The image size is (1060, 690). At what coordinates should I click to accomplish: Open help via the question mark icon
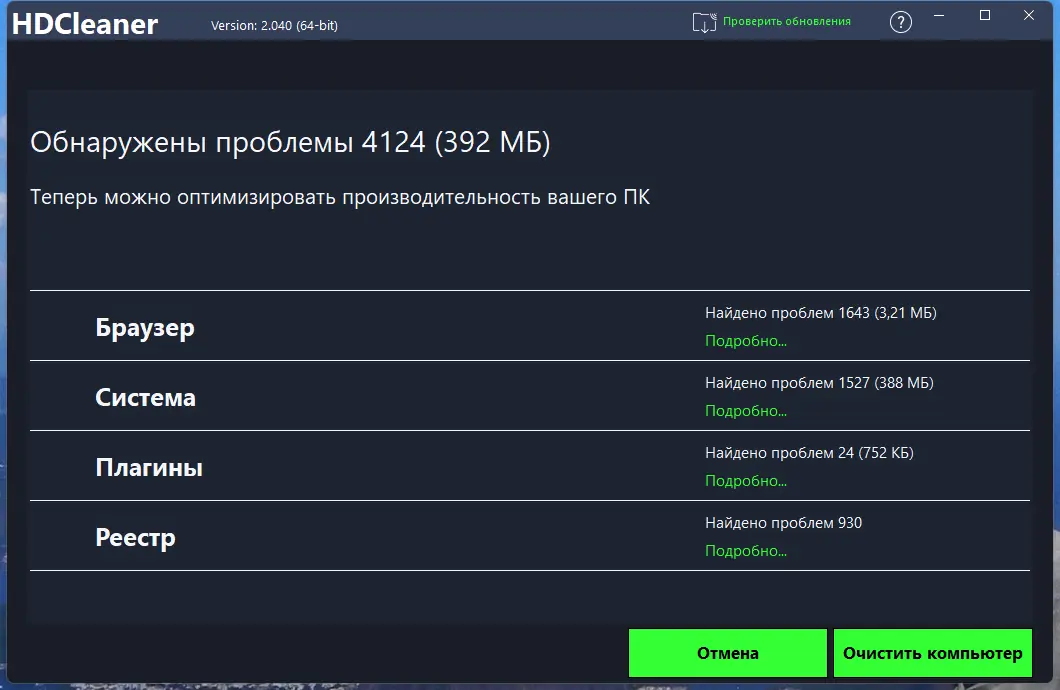pos(900,20)
